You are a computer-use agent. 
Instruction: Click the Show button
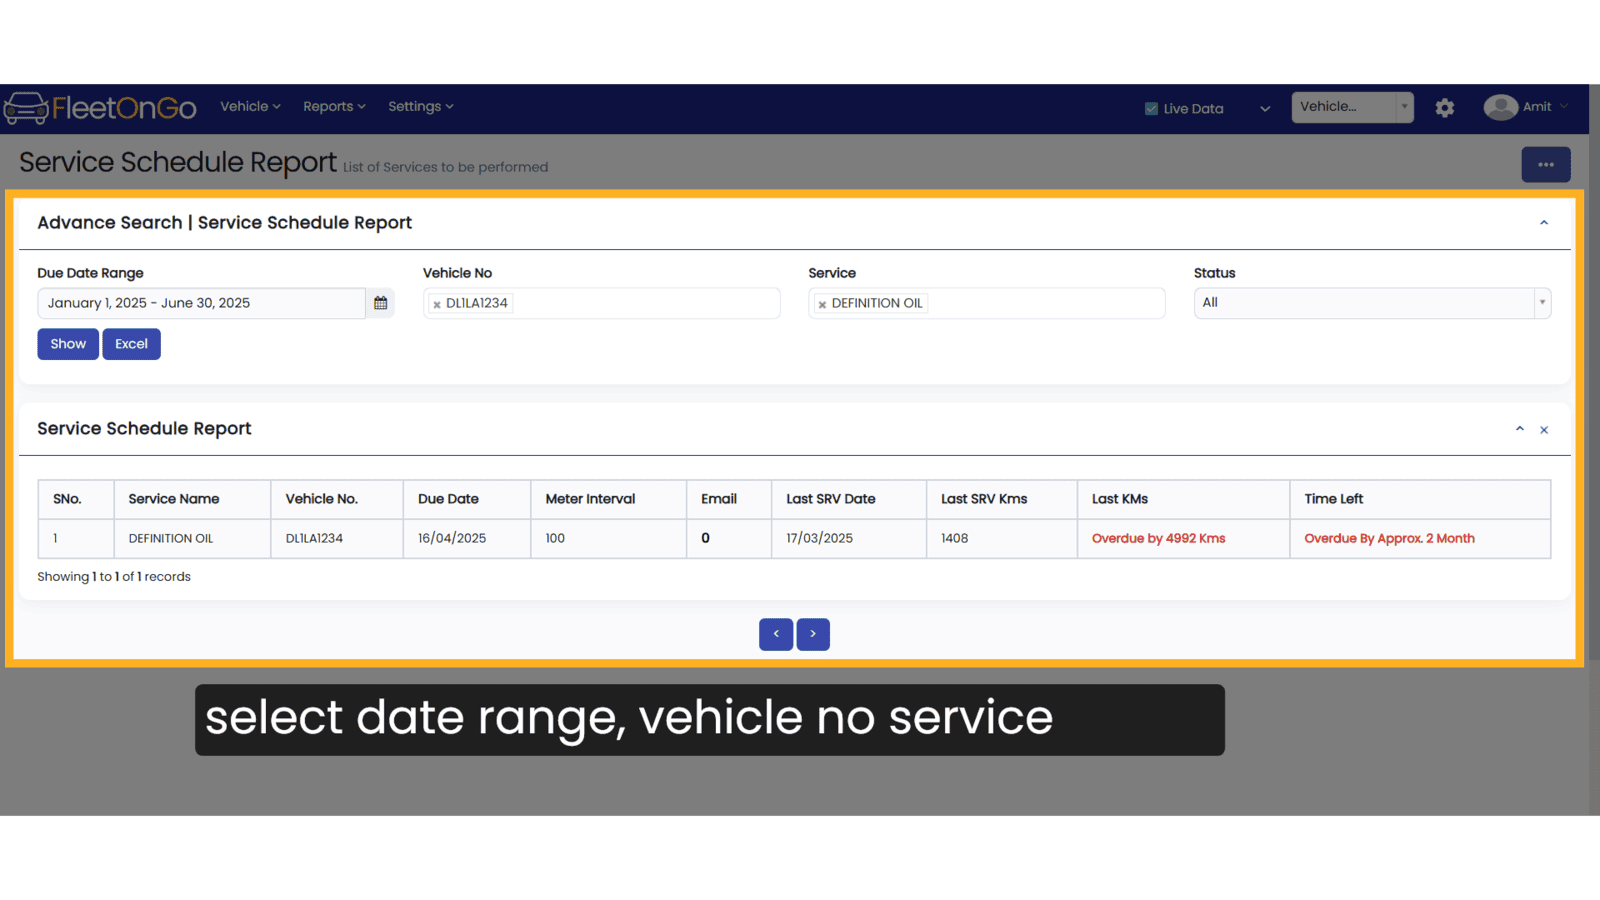click(x=68, y=344)
